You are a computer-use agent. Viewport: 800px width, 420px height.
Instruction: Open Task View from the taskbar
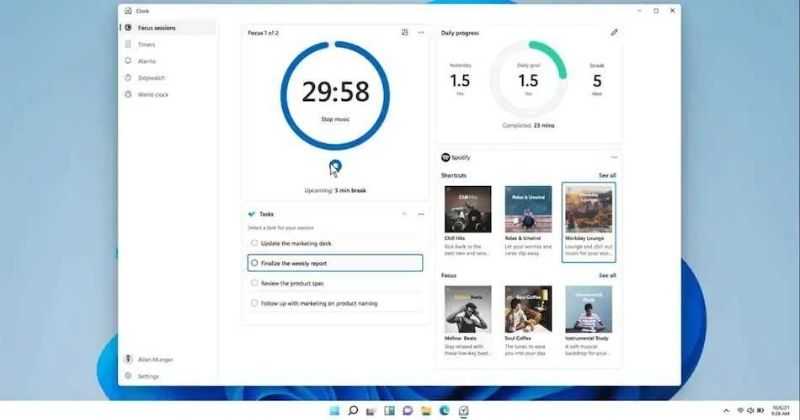371,411
